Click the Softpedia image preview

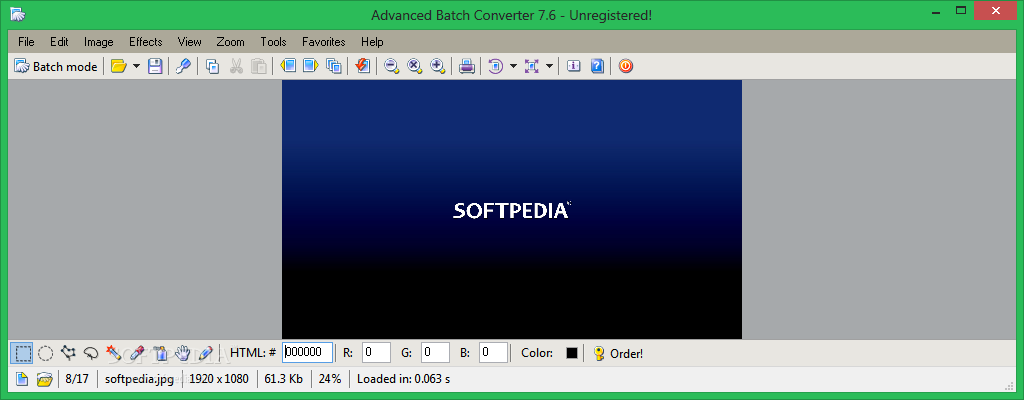pyautogui.click(x=512, y=209)
